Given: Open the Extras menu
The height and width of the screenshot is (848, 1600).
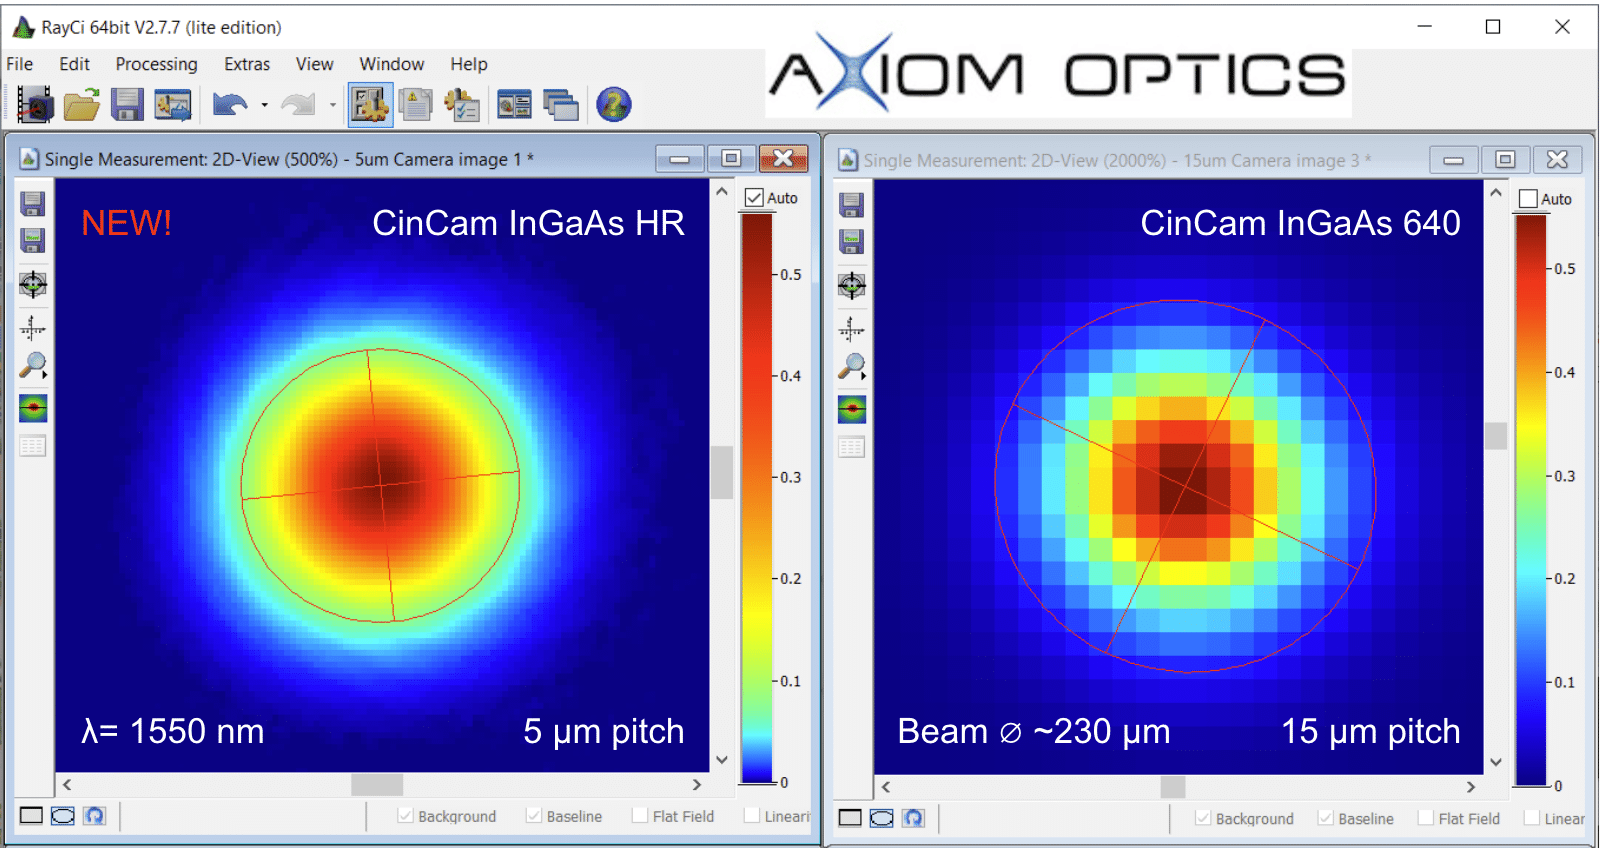Looking at the screenshot, I should [247, 64].
